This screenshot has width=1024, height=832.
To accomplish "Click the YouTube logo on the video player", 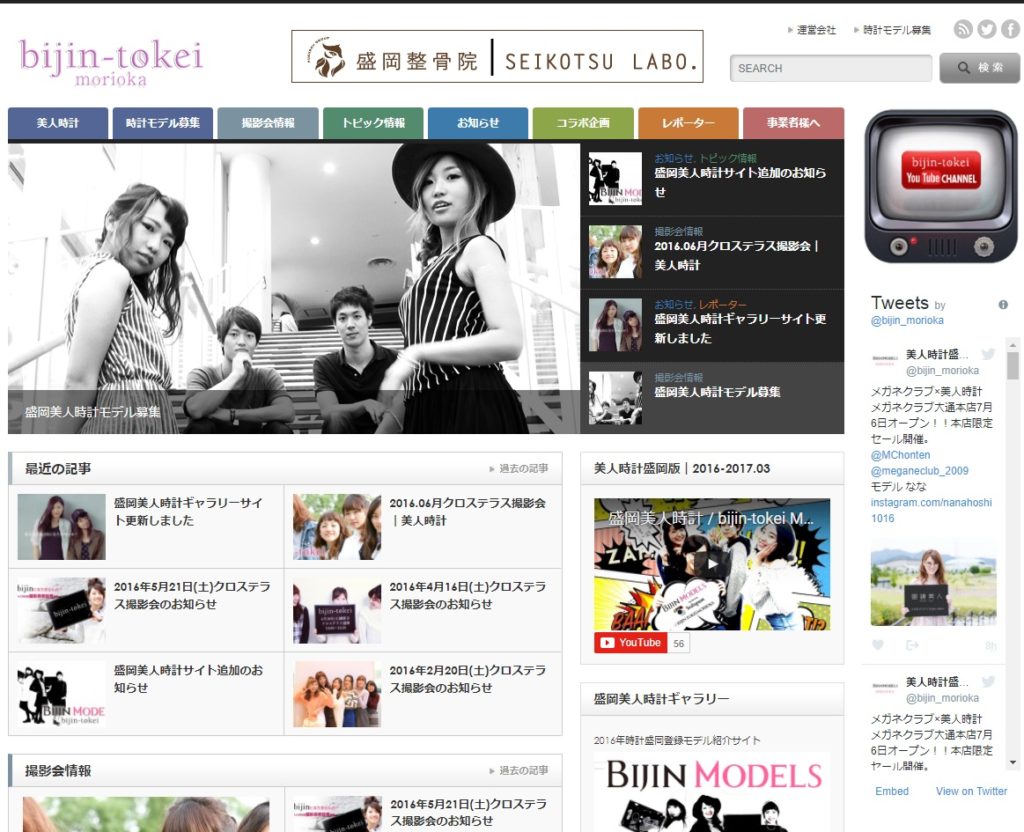I will [x=630, y=642].
